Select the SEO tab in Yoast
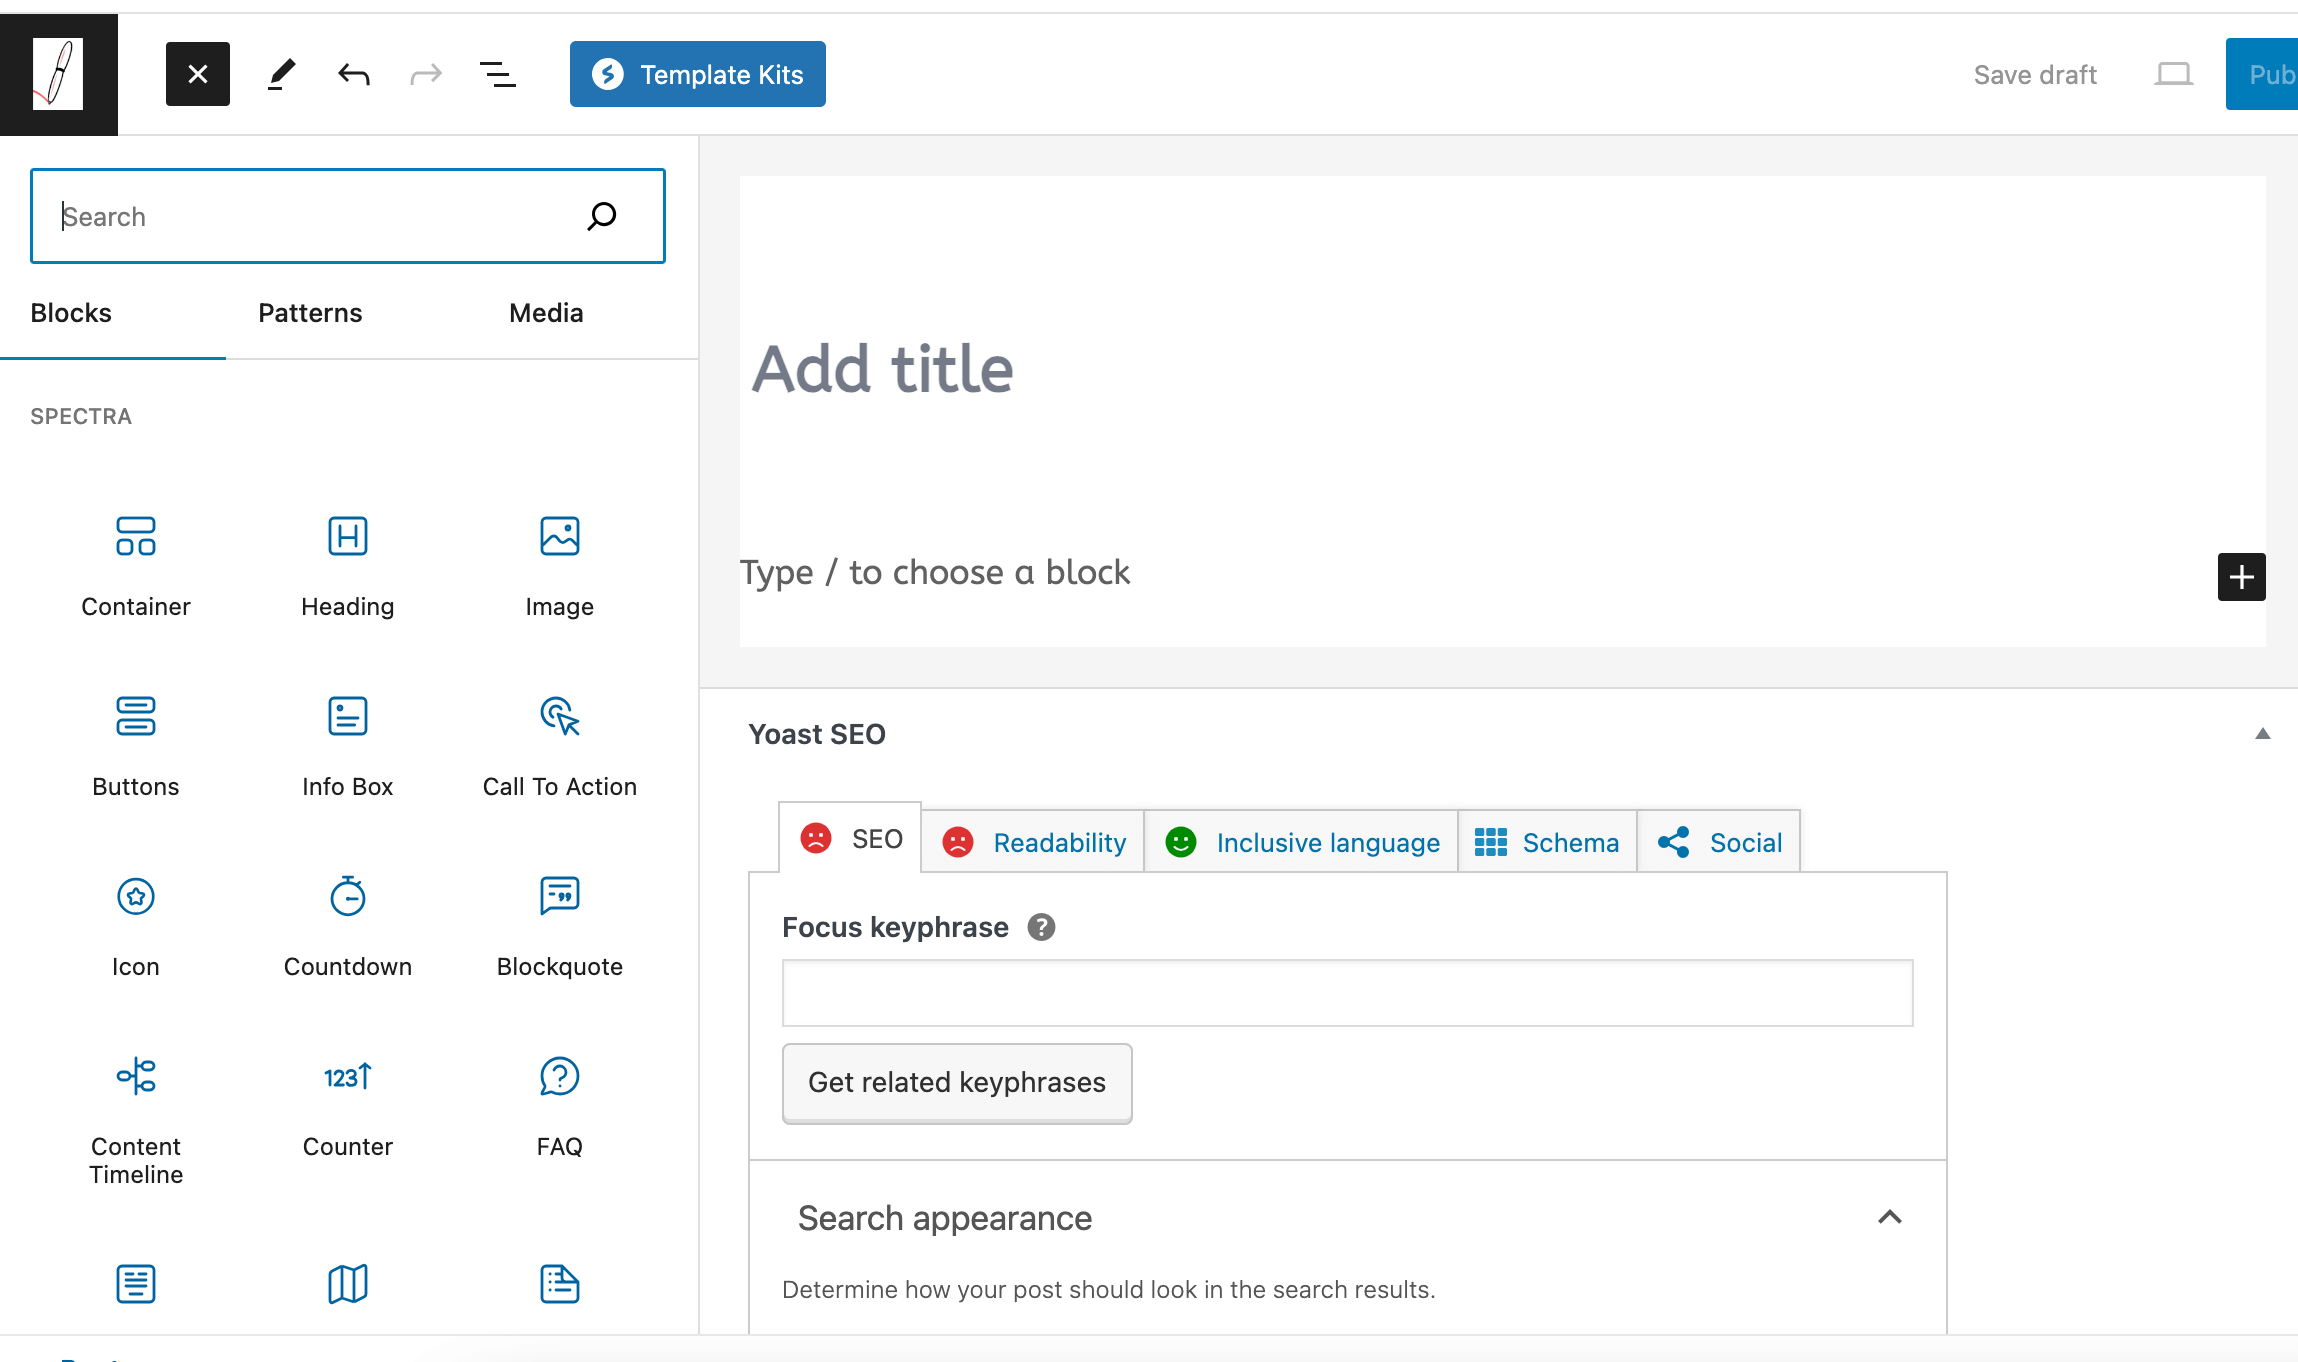This screenshot has height=1362, width=2298. click(x=851, y=838)
